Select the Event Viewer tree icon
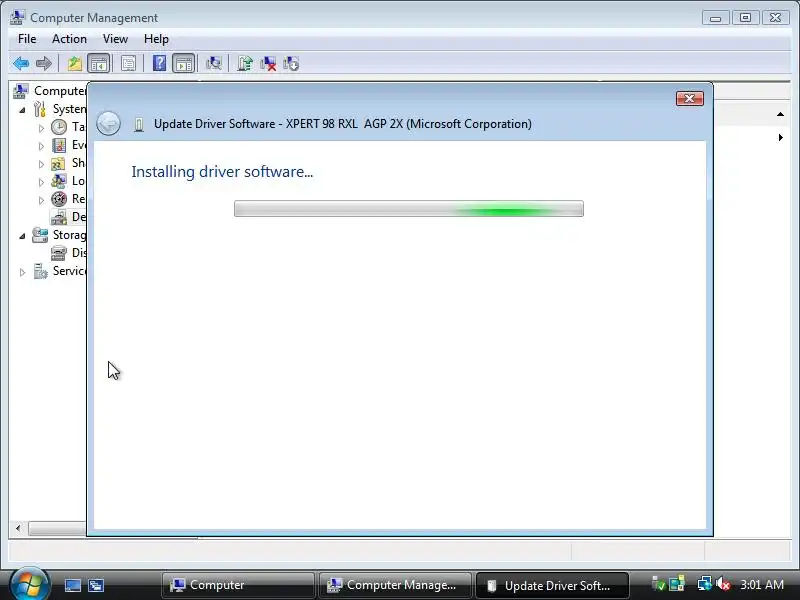 59,145
